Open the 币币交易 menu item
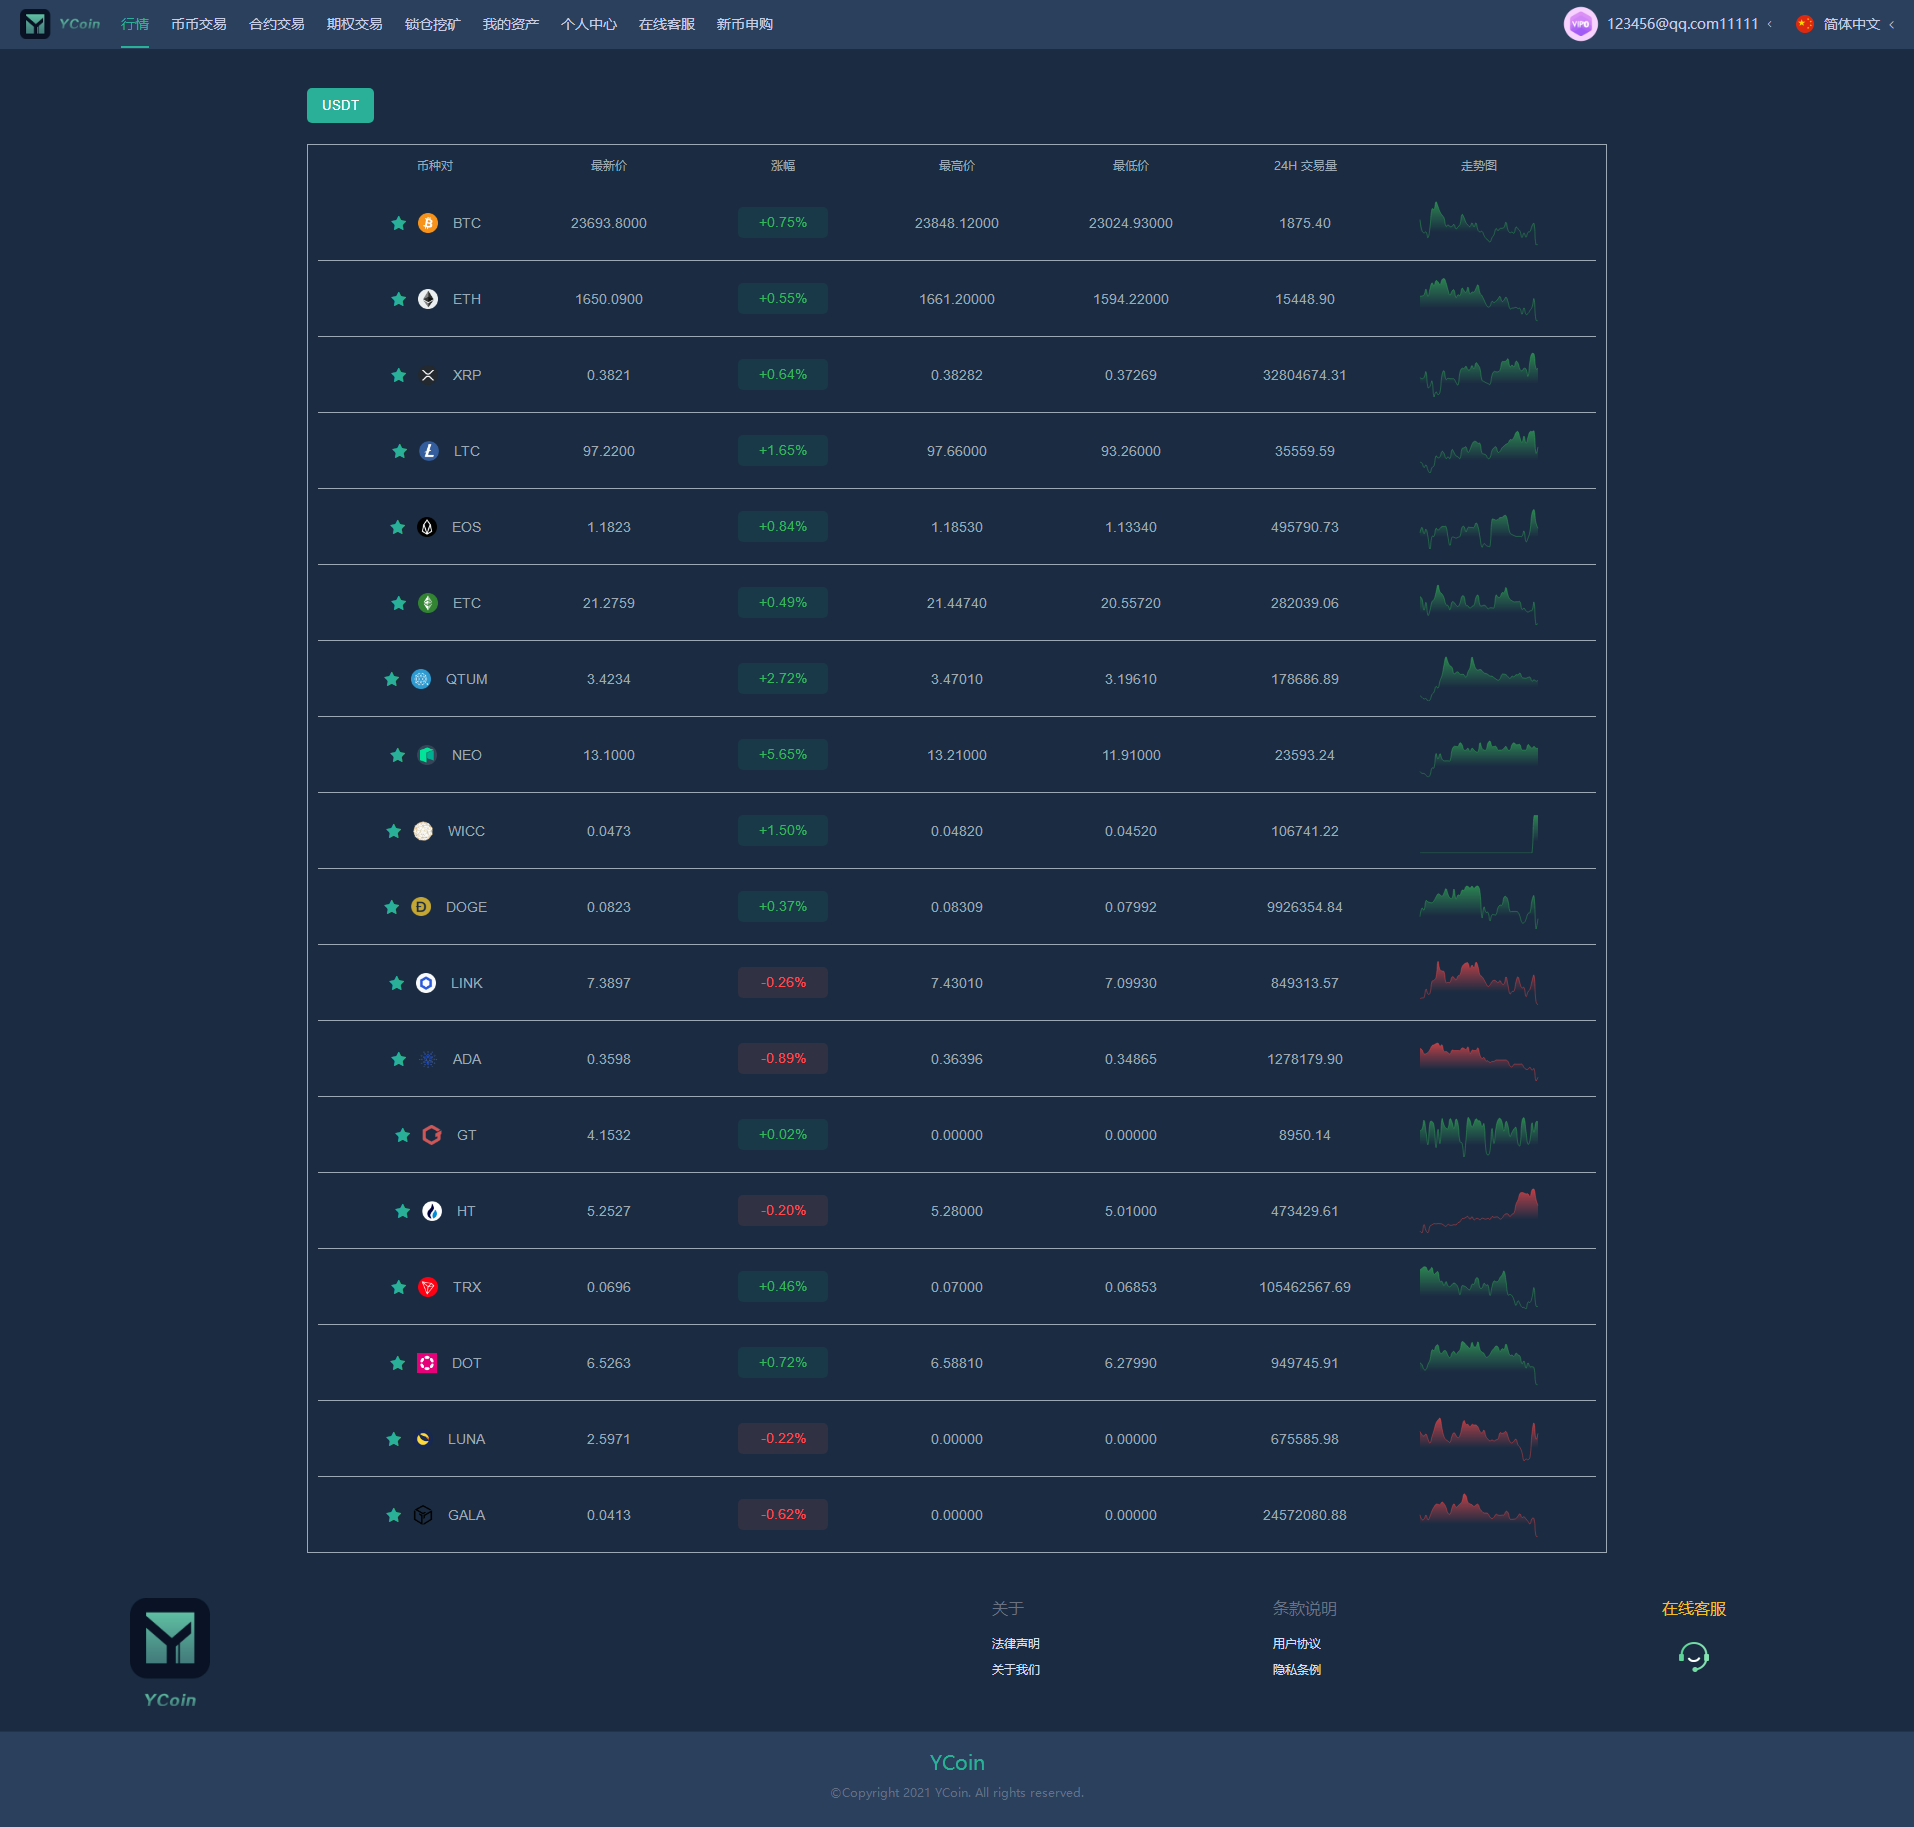 point(198,24)
